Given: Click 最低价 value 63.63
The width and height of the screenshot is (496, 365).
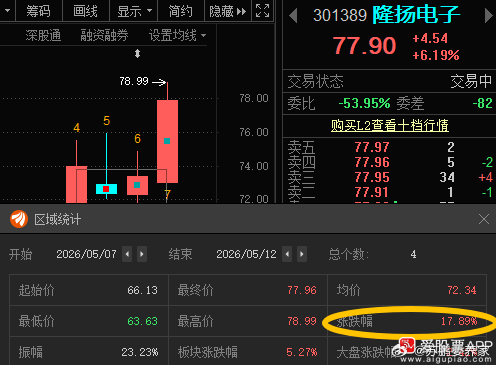Looking at the screenshot, I should (x=142, y=321).
